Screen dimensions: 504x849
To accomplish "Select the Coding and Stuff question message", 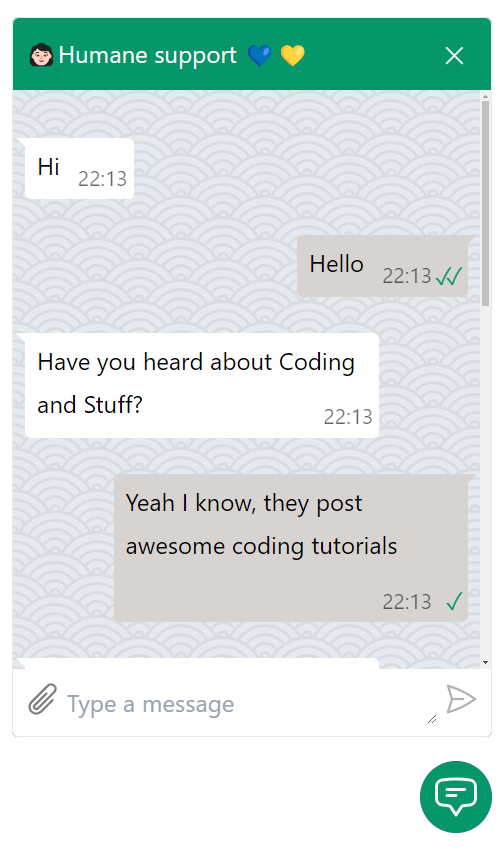I will 202,386.
